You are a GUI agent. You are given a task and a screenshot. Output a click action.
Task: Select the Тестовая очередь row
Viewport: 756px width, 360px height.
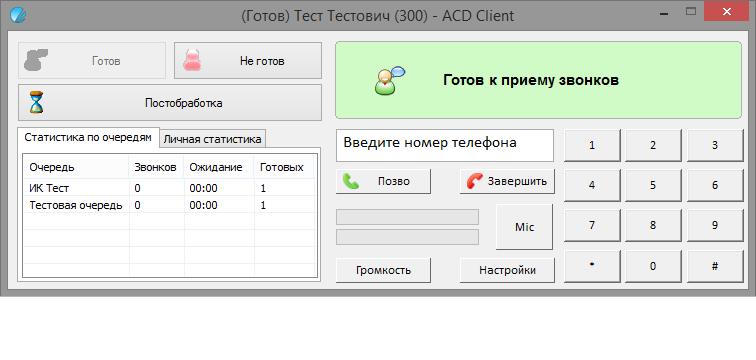(x=169, y=205)
